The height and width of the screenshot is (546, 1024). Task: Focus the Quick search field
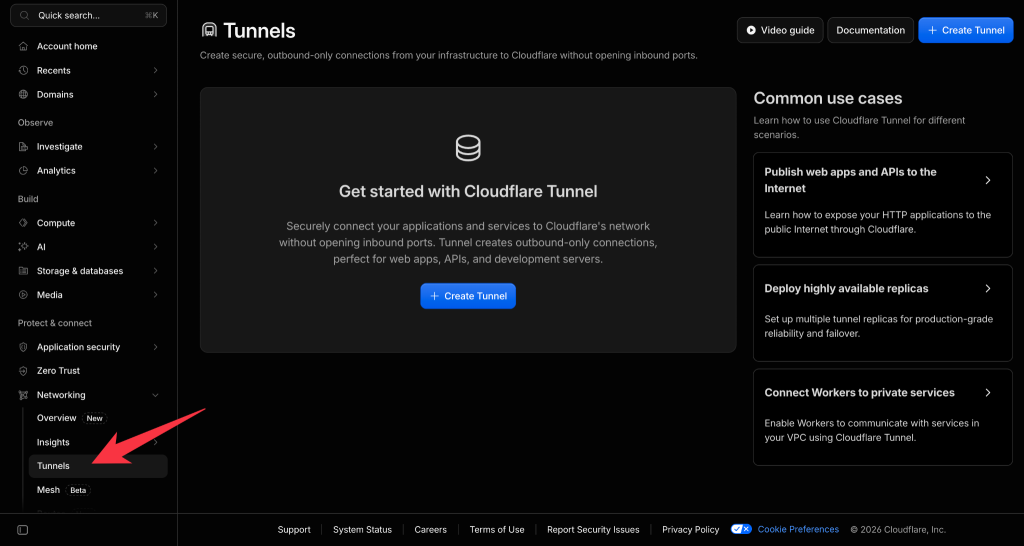(89, 15)
